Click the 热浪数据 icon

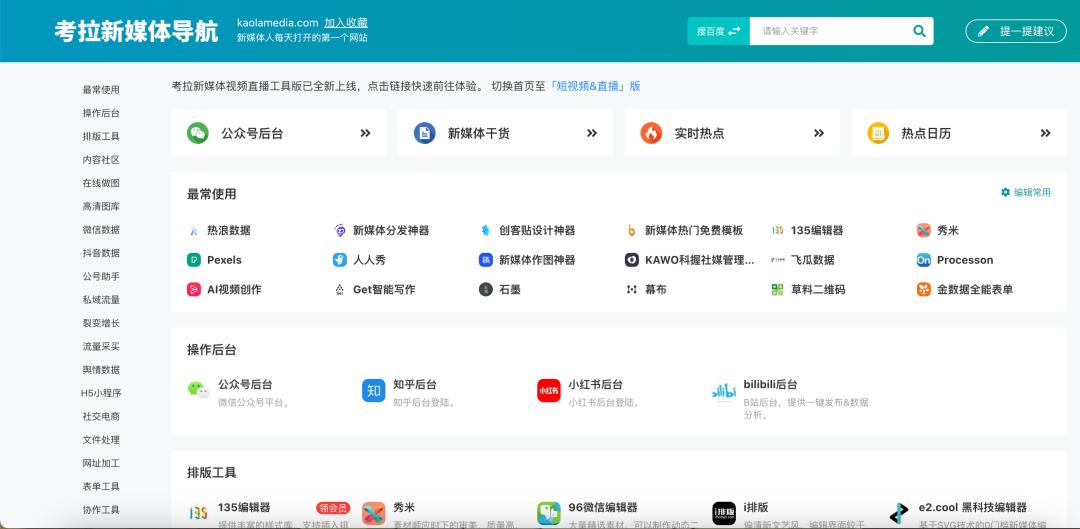tap(194, 231)
